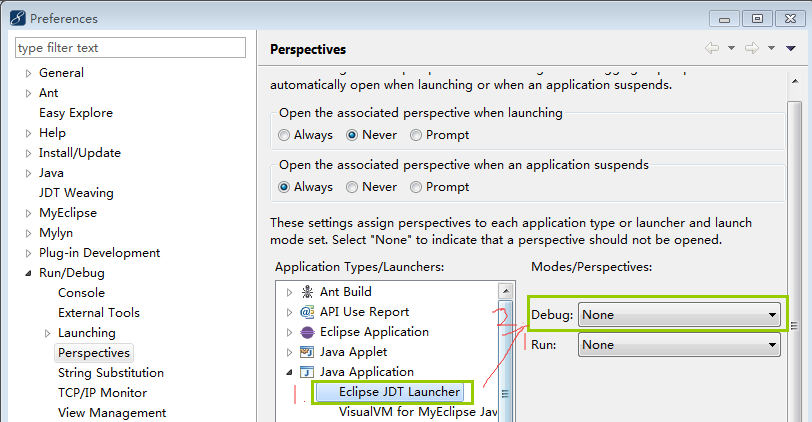The image size is (812, 422).
Task: Expand the MyEclipse preferences node
Action: (28, 213)
